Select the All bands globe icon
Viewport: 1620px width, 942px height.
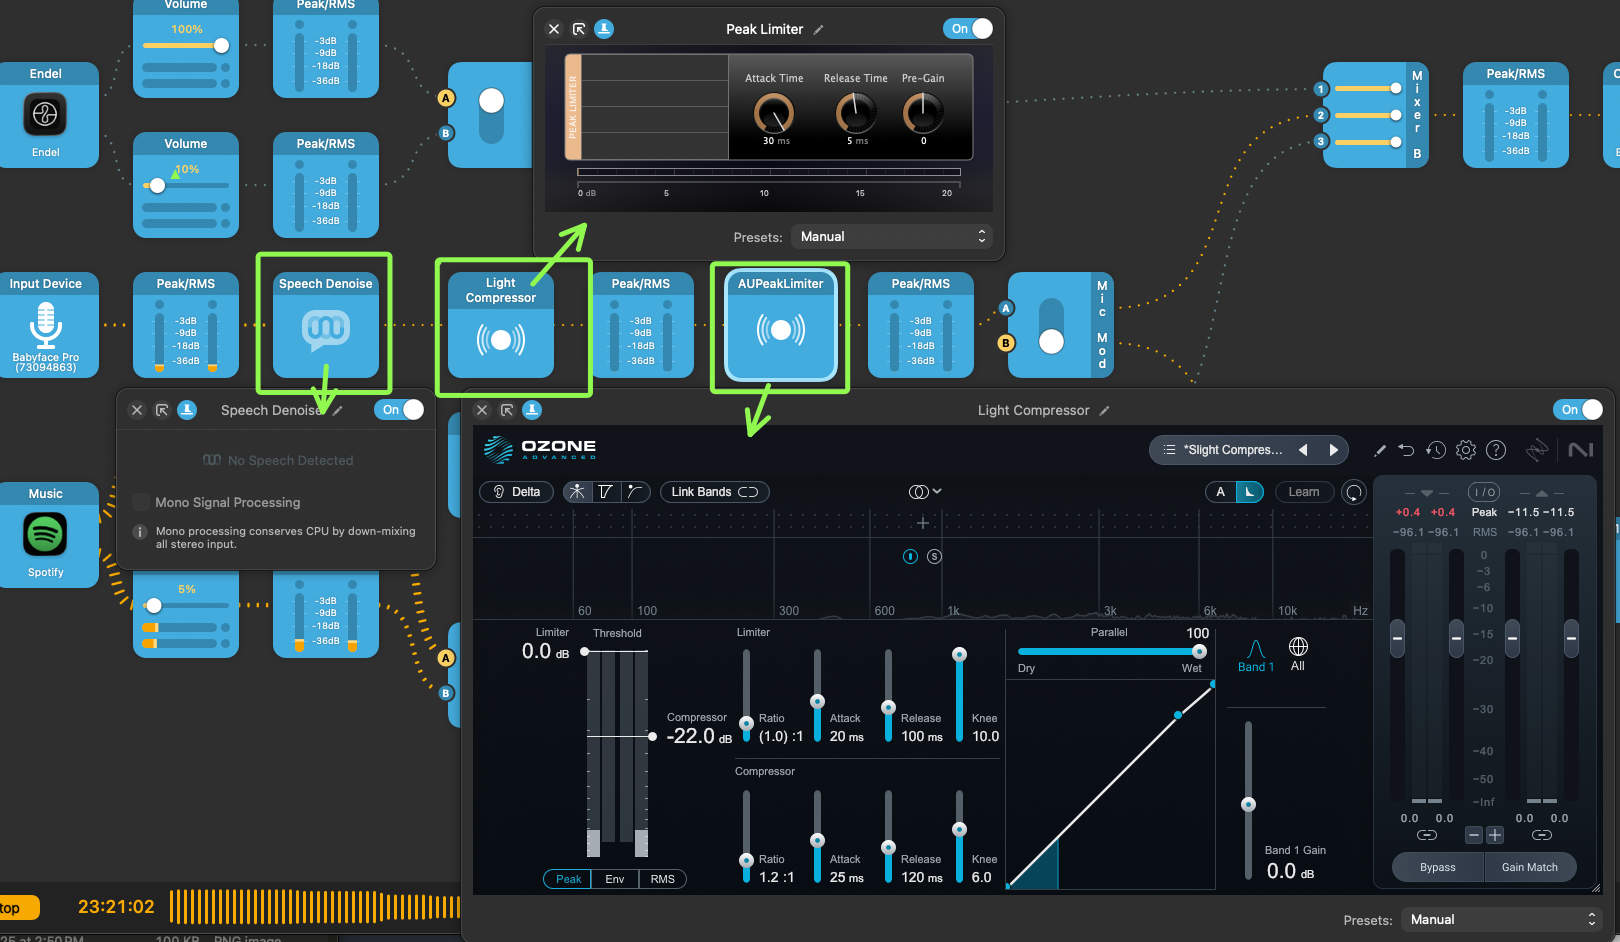point(1298,653)
